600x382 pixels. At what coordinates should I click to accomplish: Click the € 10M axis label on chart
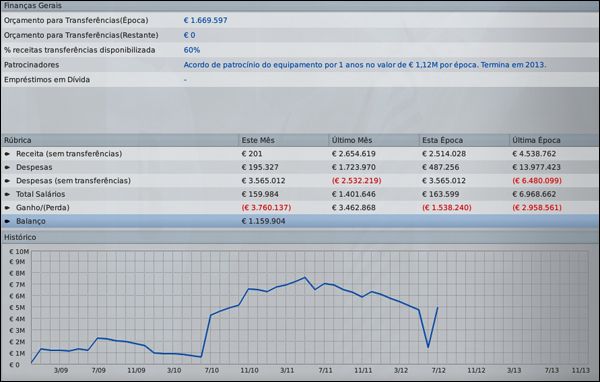pos(19,252)
